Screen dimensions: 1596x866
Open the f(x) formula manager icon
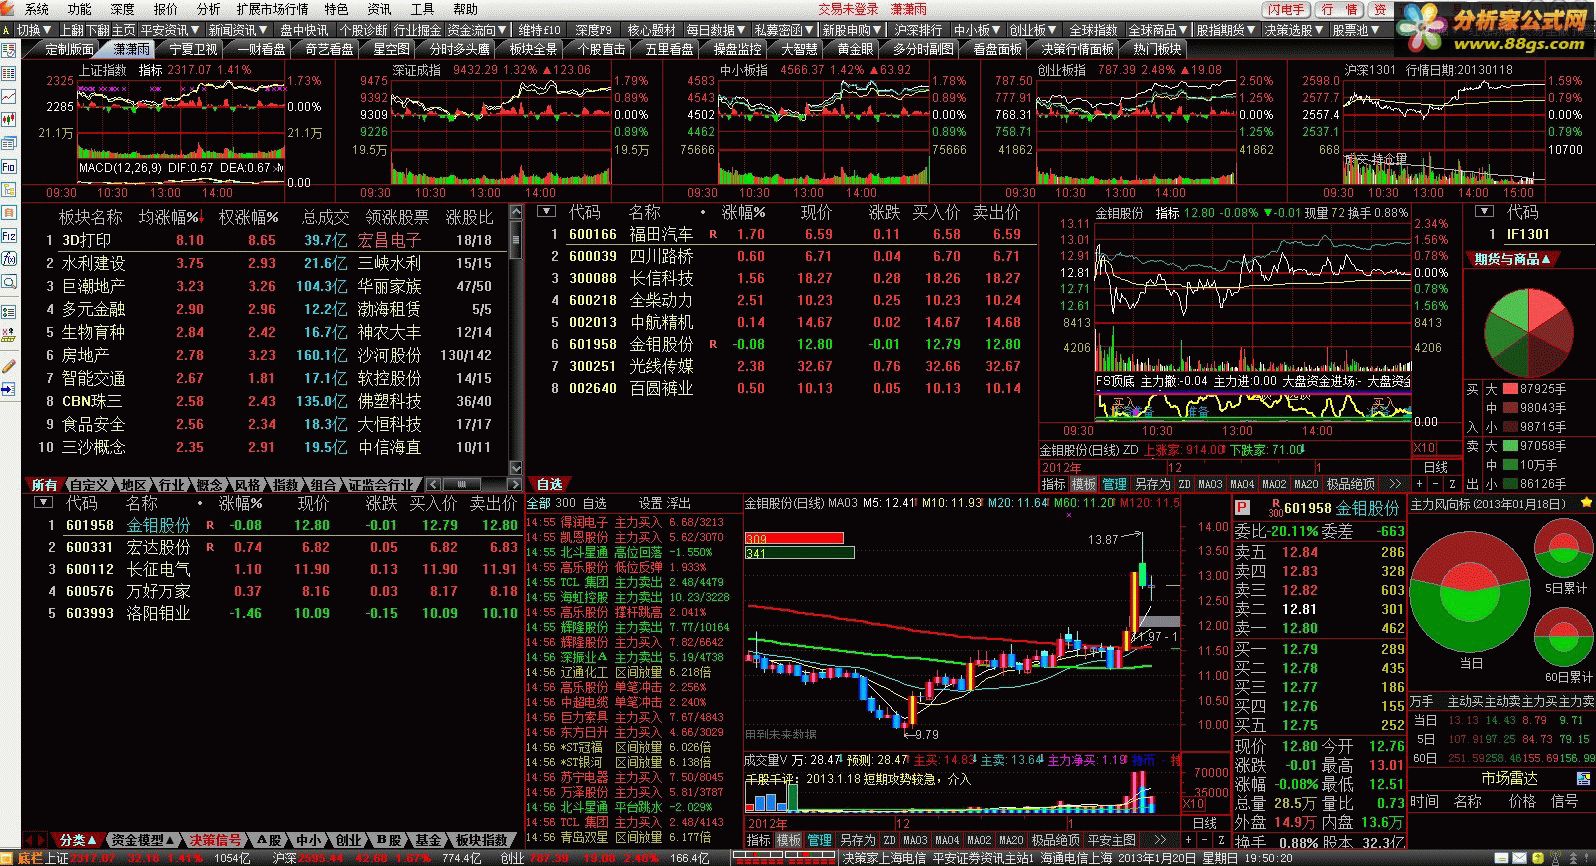pos(8,259)
